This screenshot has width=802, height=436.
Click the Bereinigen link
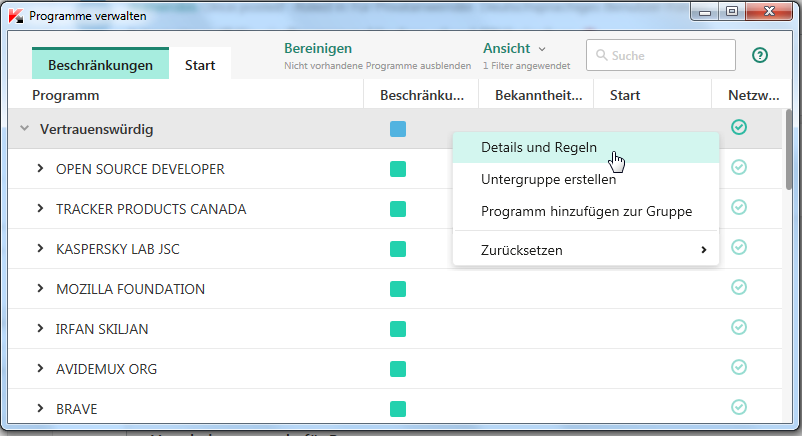318,49
